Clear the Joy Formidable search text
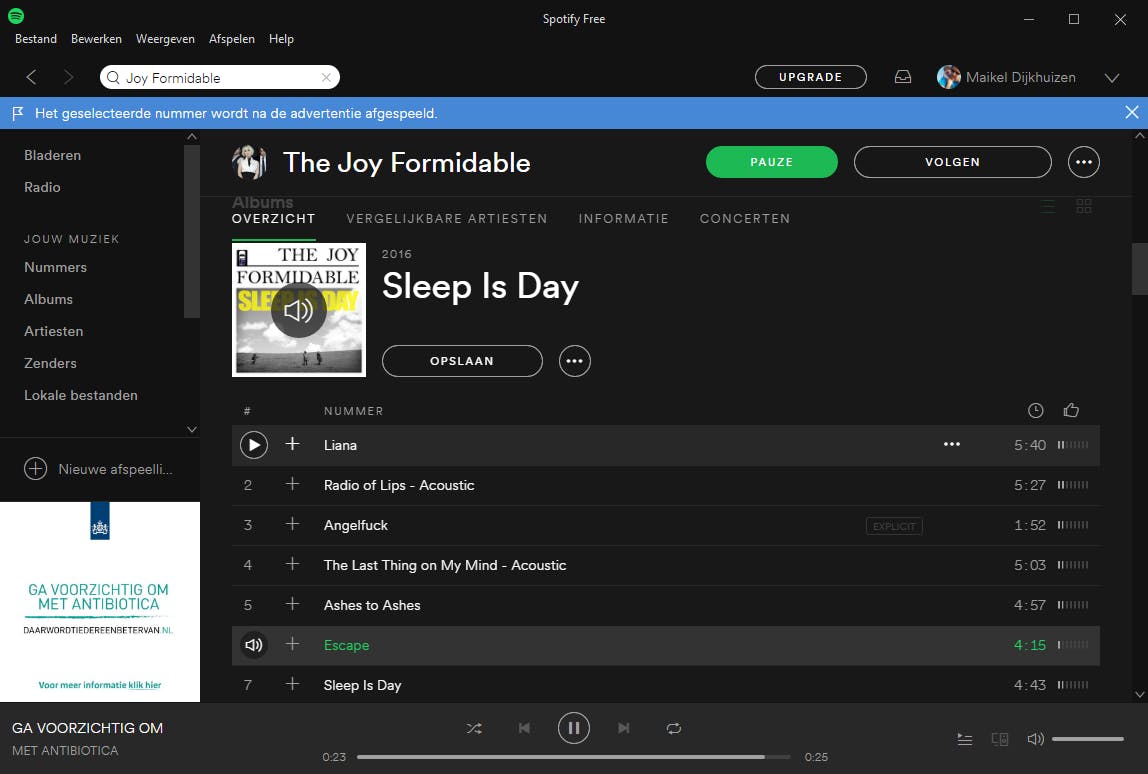The height and width of the screenshot is (774, 1148). tap(326, 78)
